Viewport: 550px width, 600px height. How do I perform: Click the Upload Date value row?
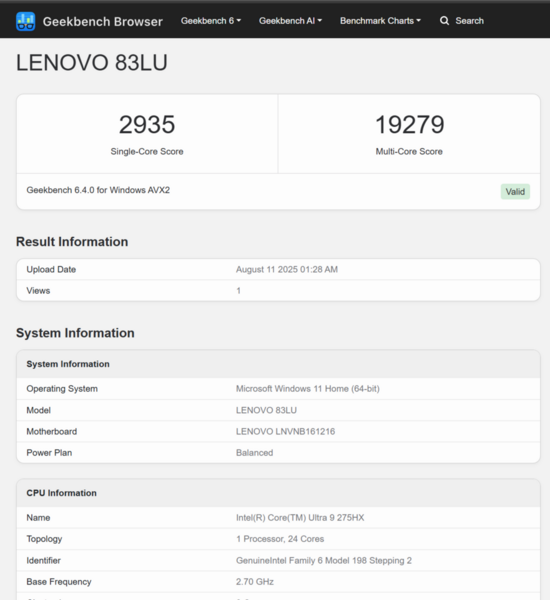[278, 269]
